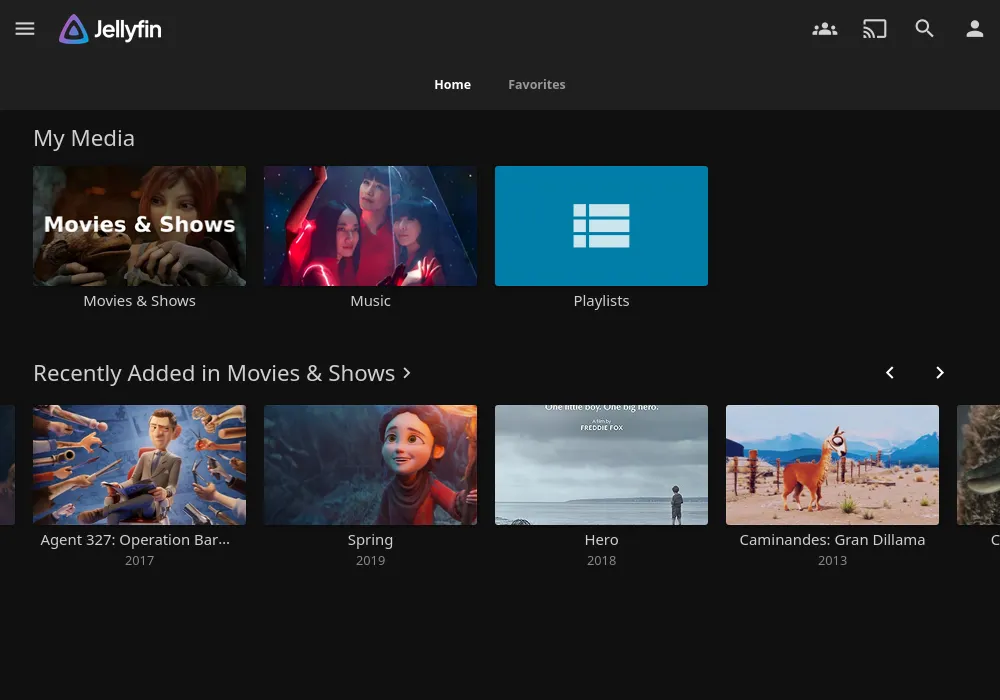
Task: Expand Recently Added in Movies & Shows
Action: pos(222,373)
